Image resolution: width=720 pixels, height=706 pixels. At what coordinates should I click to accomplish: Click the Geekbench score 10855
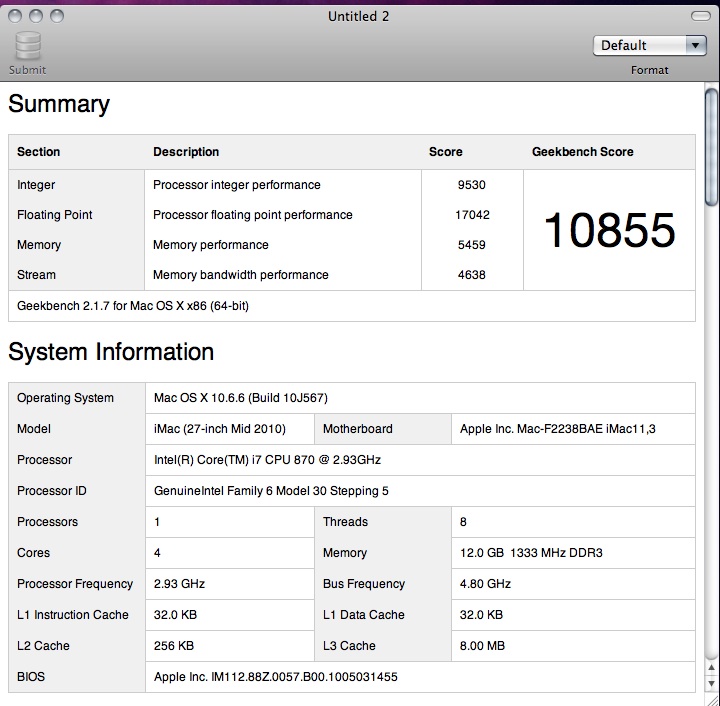click(x=609, y=230)
